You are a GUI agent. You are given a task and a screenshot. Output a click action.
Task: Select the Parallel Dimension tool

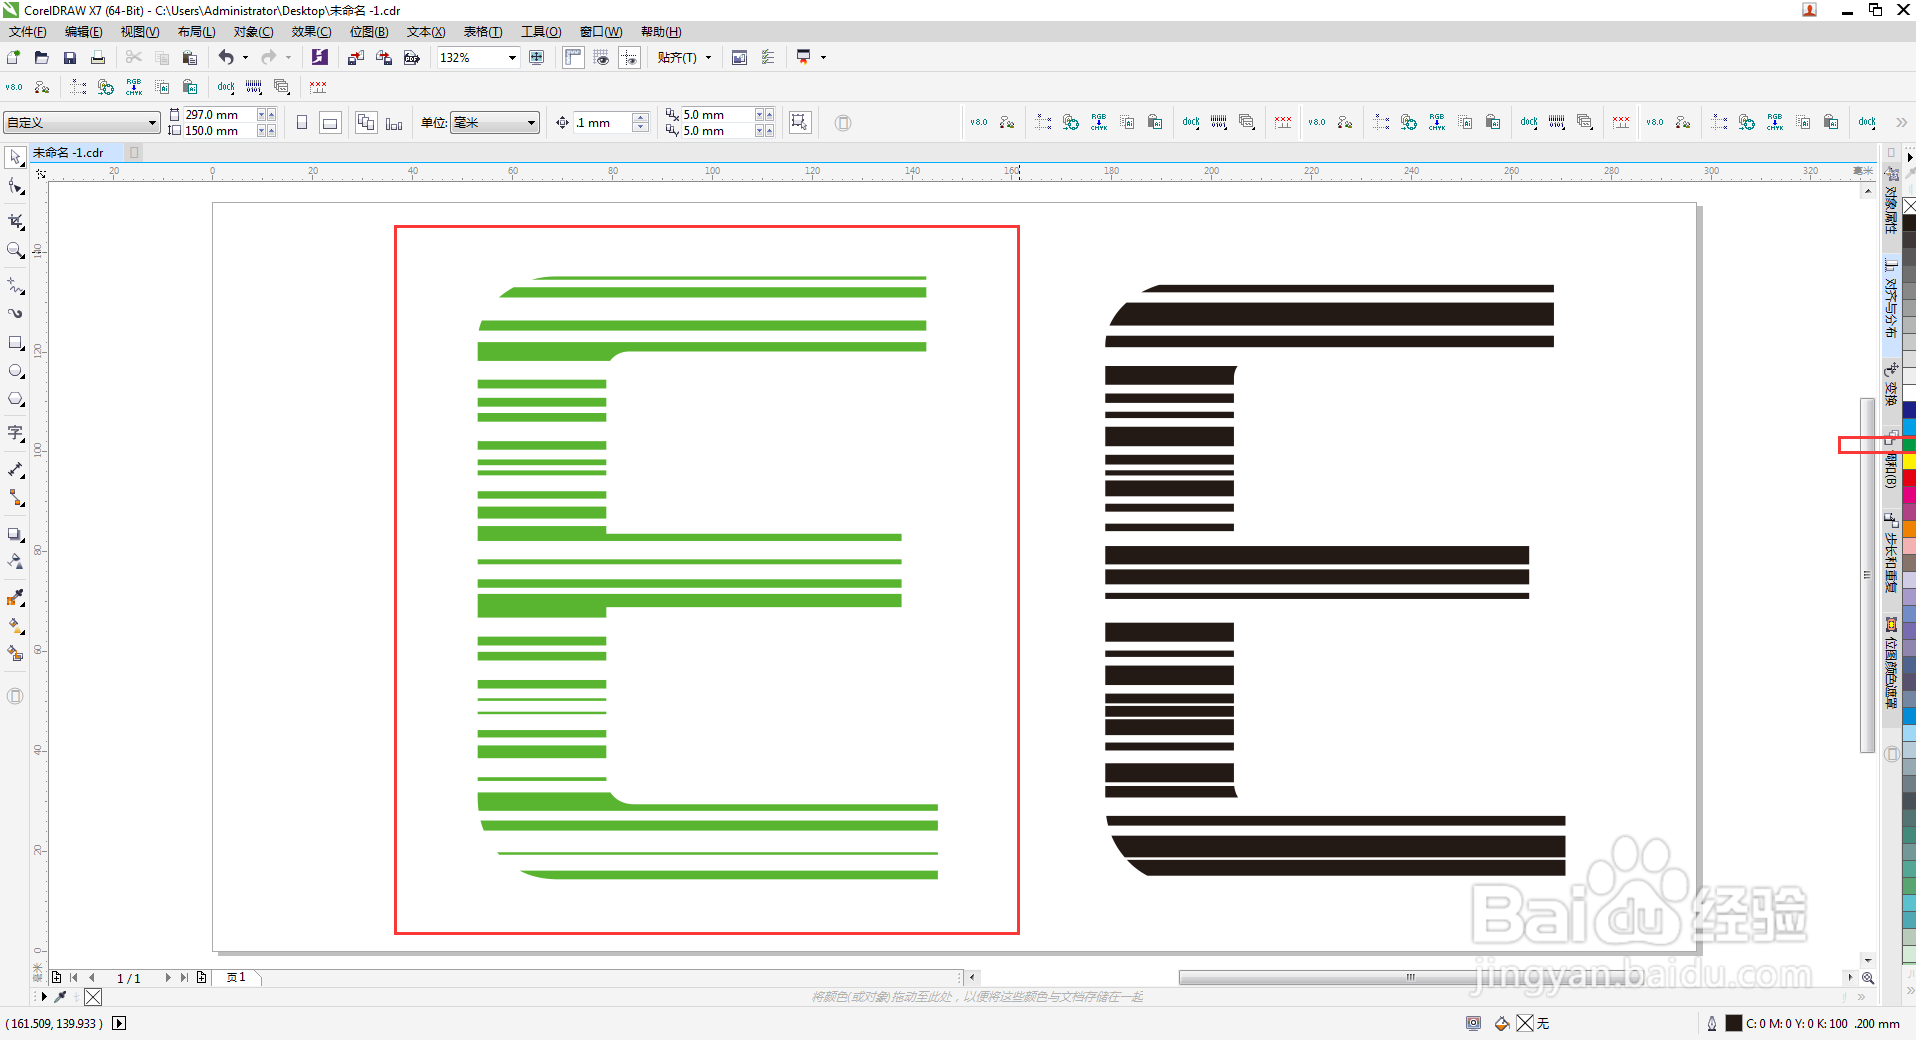[16, 469]
